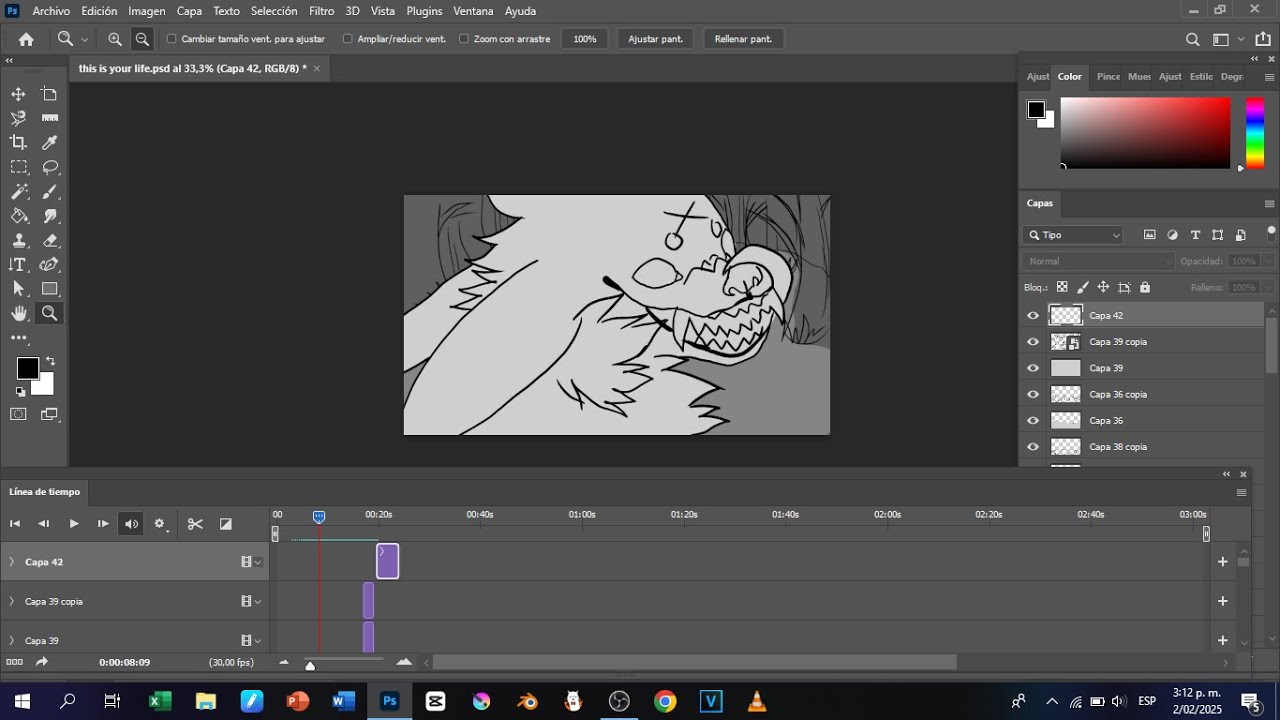Select the Brush tool
The image size is (1280, 720).
click(x=50, y=192)
